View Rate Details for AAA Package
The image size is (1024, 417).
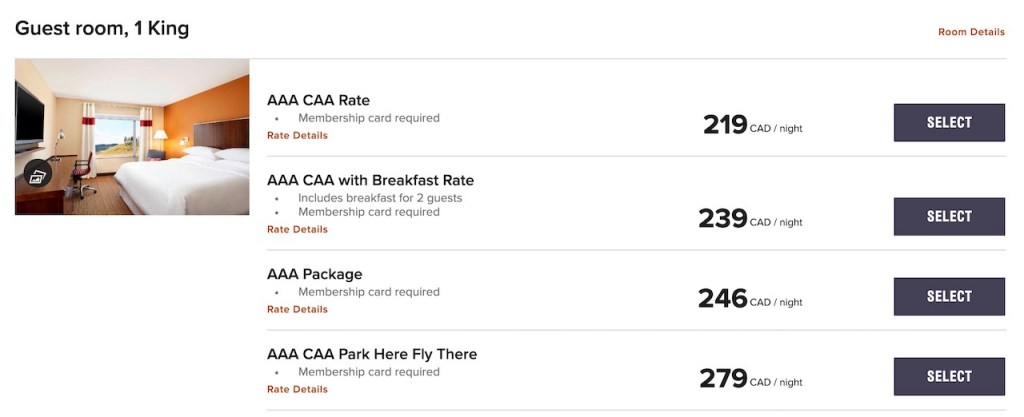click(297, 310)
